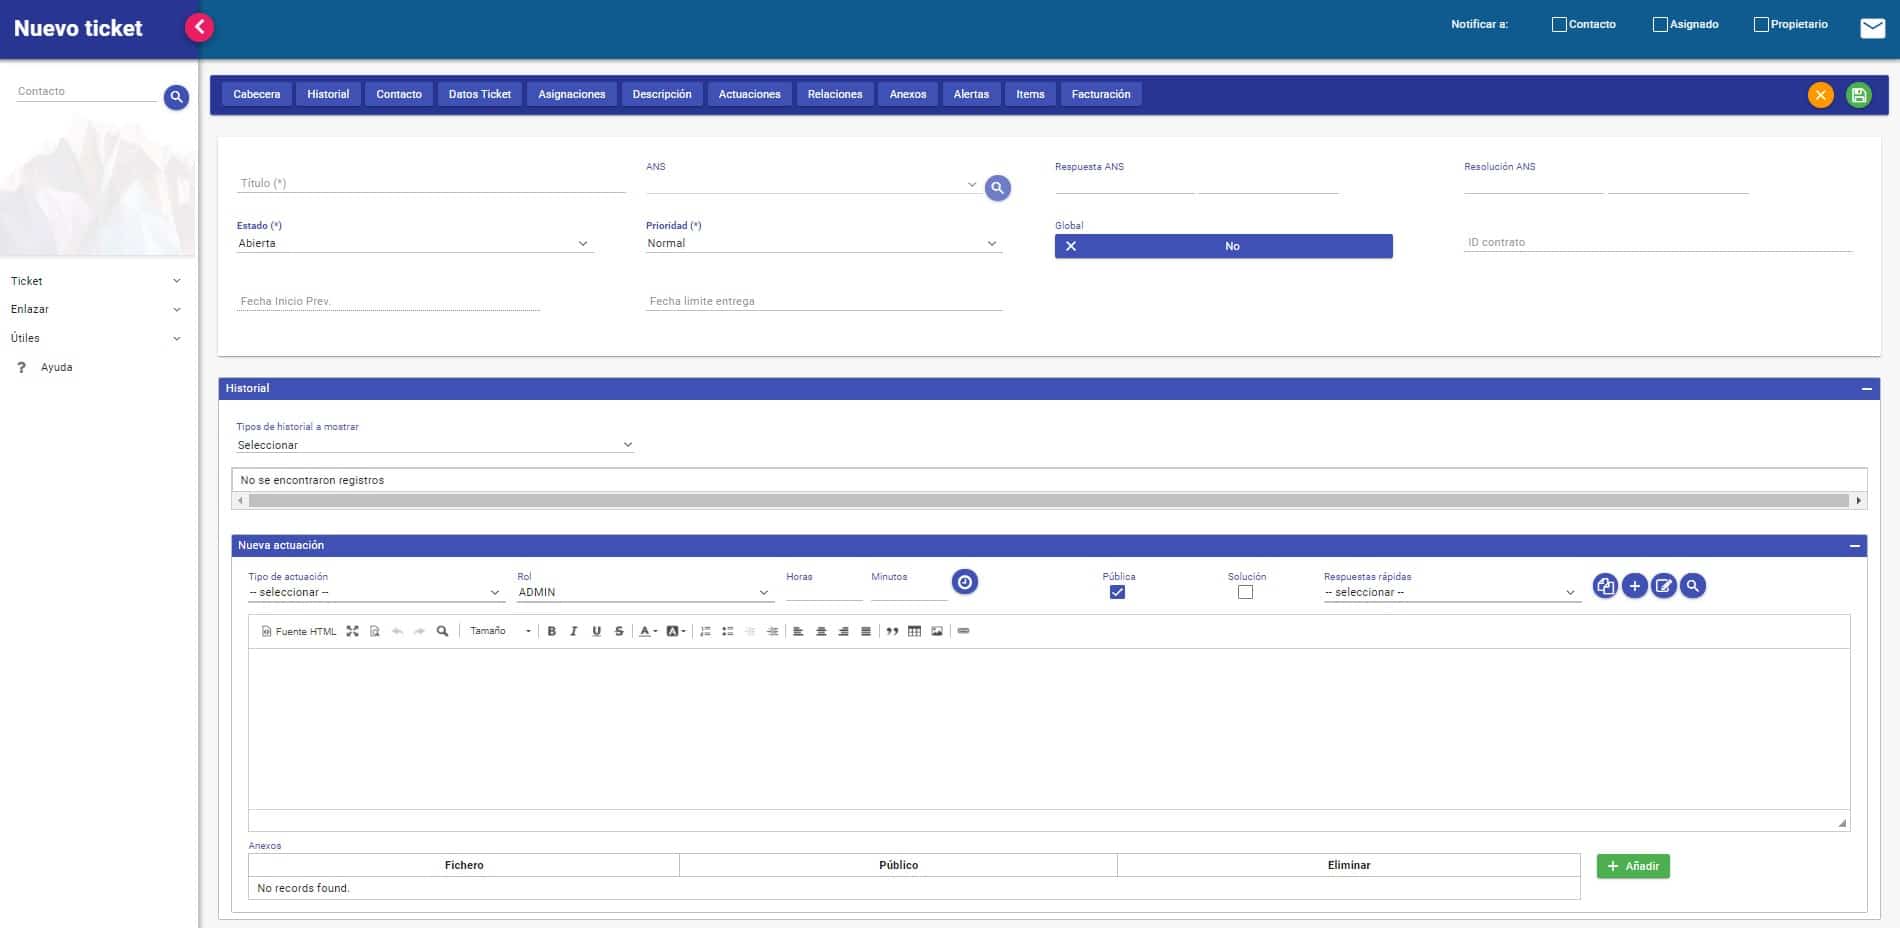Open the Facturación tab
Screen dimensions: 1900x928
[1100, 94]
